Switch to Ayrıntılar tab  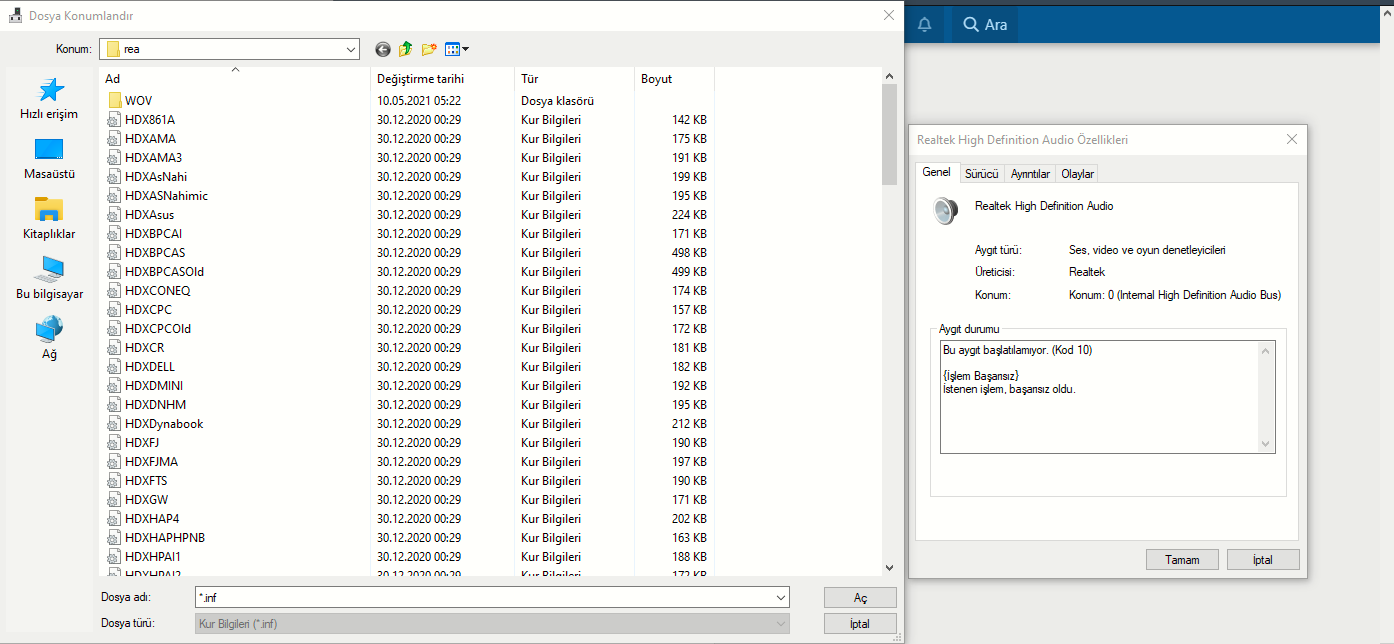click(1030, 174)
